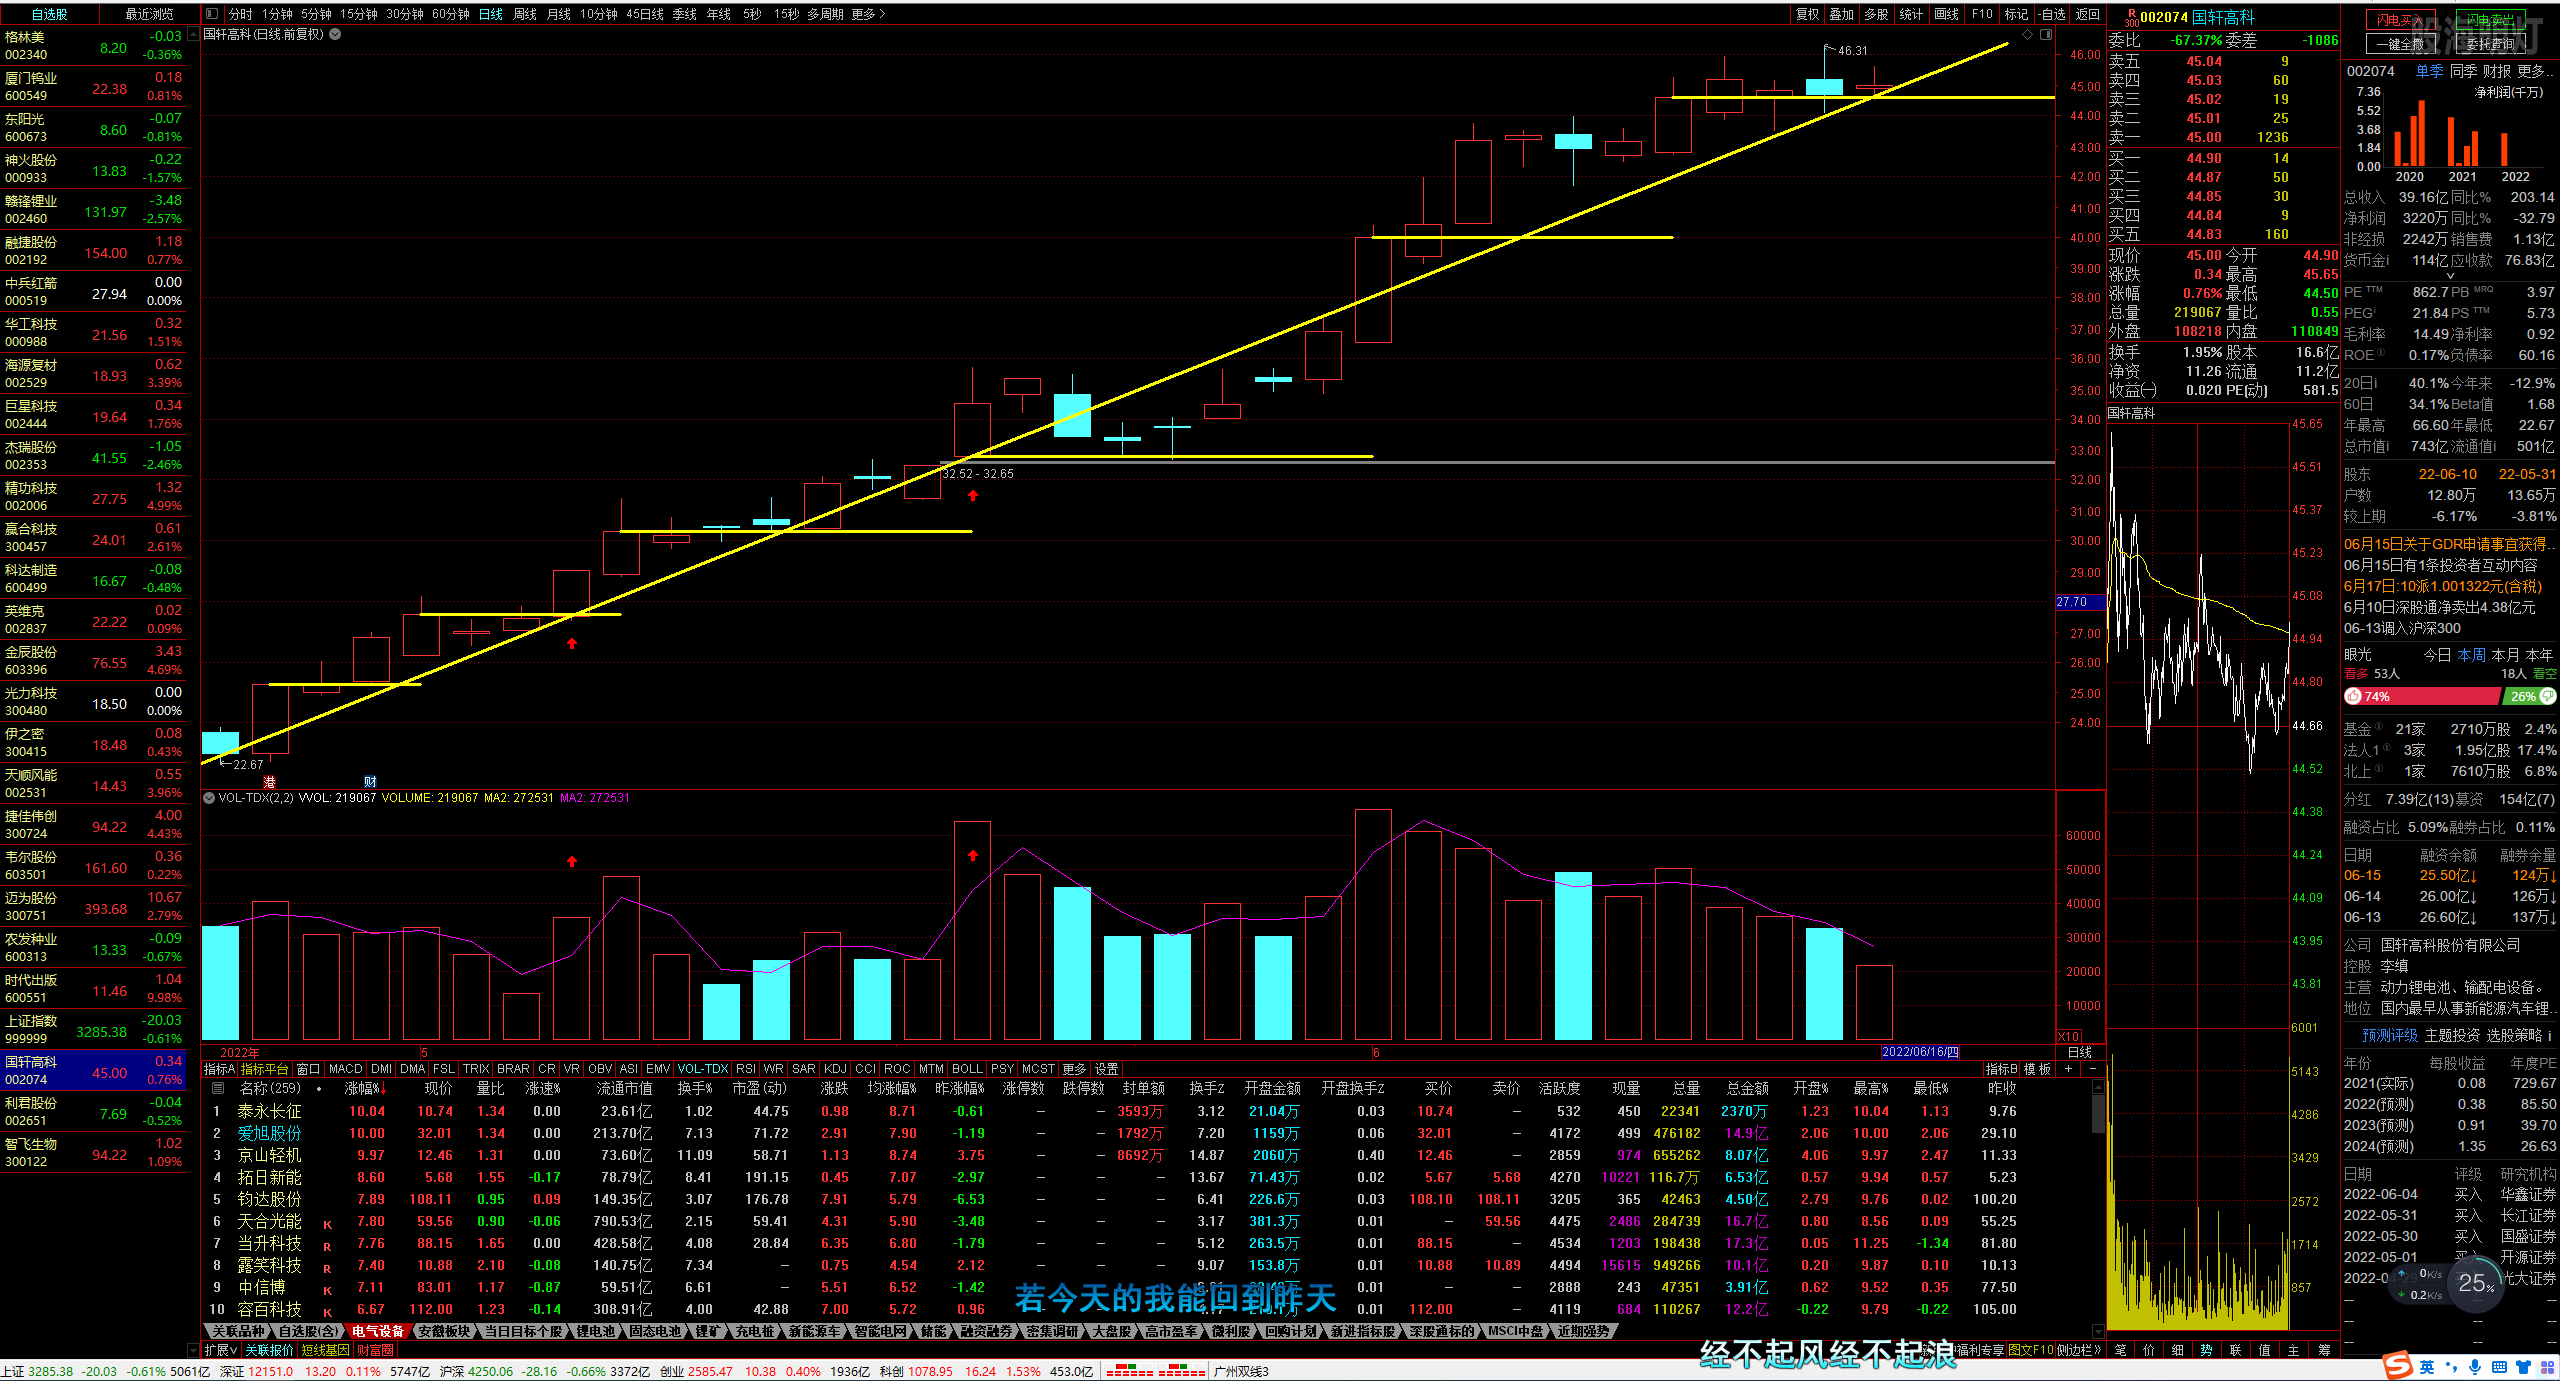Click the list menu icon beside 名称(259)

click(x=218, y=1088)
